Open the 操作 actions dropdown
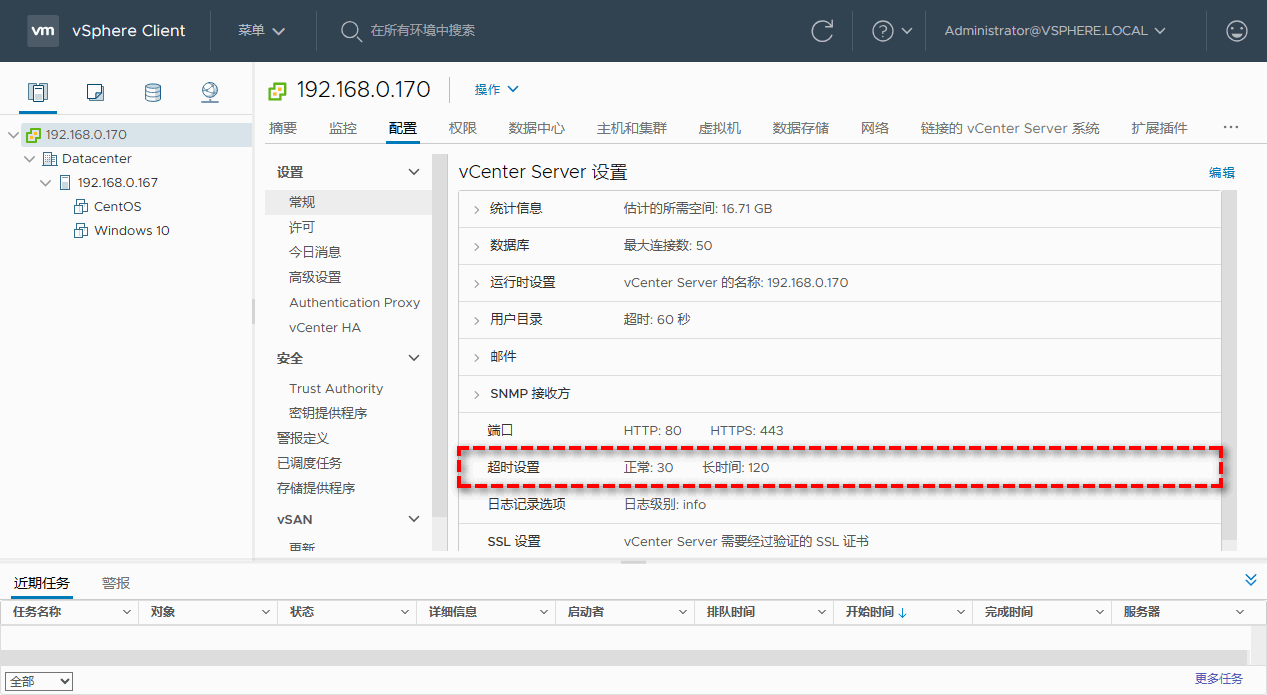 coord(497,90)
